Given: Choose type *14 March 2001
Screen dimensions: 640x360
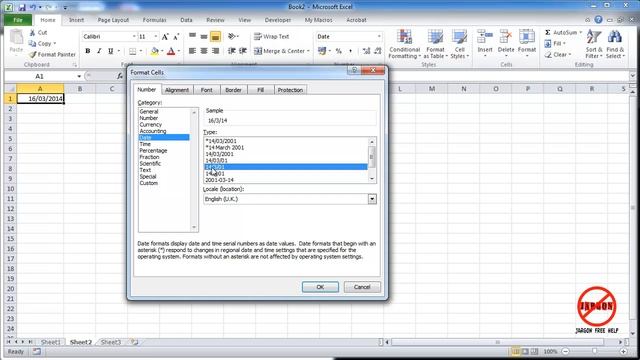Looking at the screenshot, I should pos(224,147).
